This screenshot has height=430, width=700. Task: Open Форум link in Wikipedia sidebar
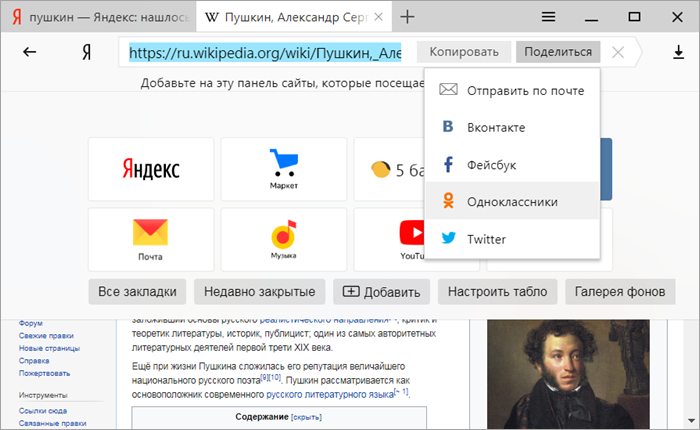[30, 323]
